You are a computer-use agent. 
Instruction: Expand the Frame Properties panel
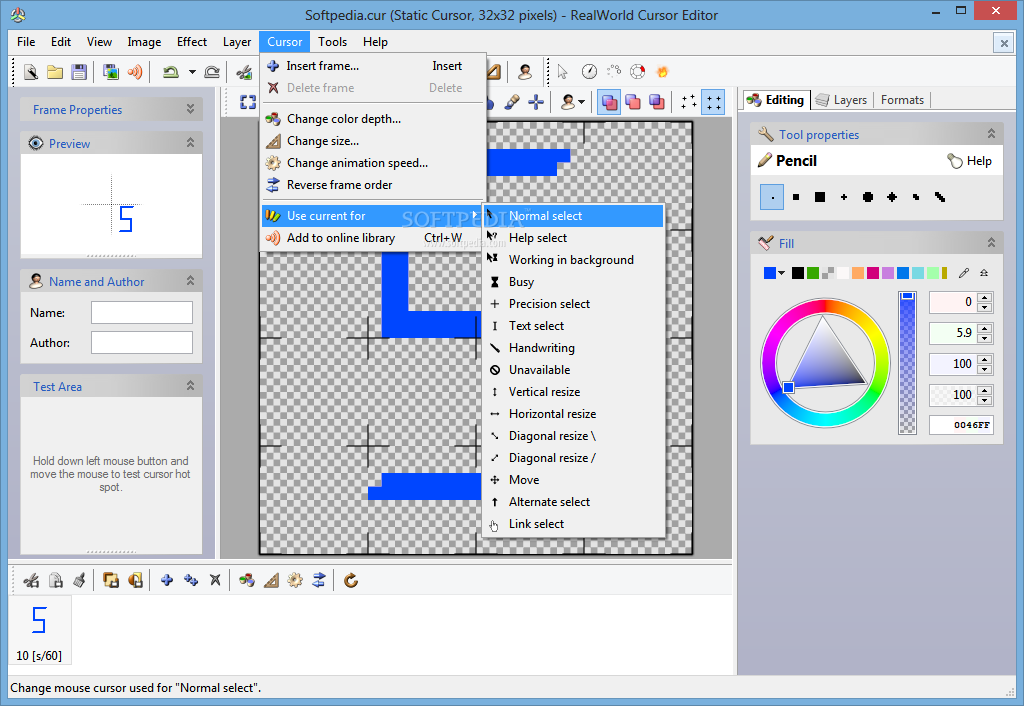(190, 109)
